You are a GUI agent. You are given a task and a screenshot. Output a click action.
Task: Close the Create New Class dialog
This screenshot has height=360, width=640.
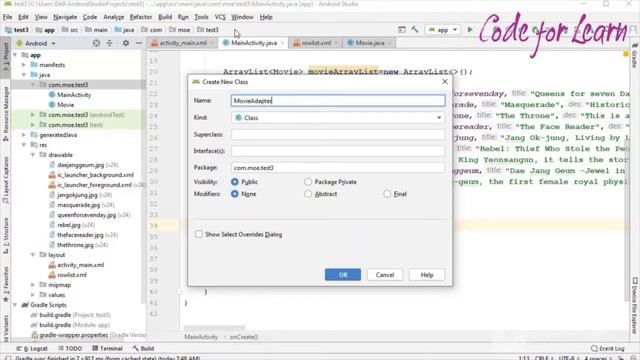445,82
